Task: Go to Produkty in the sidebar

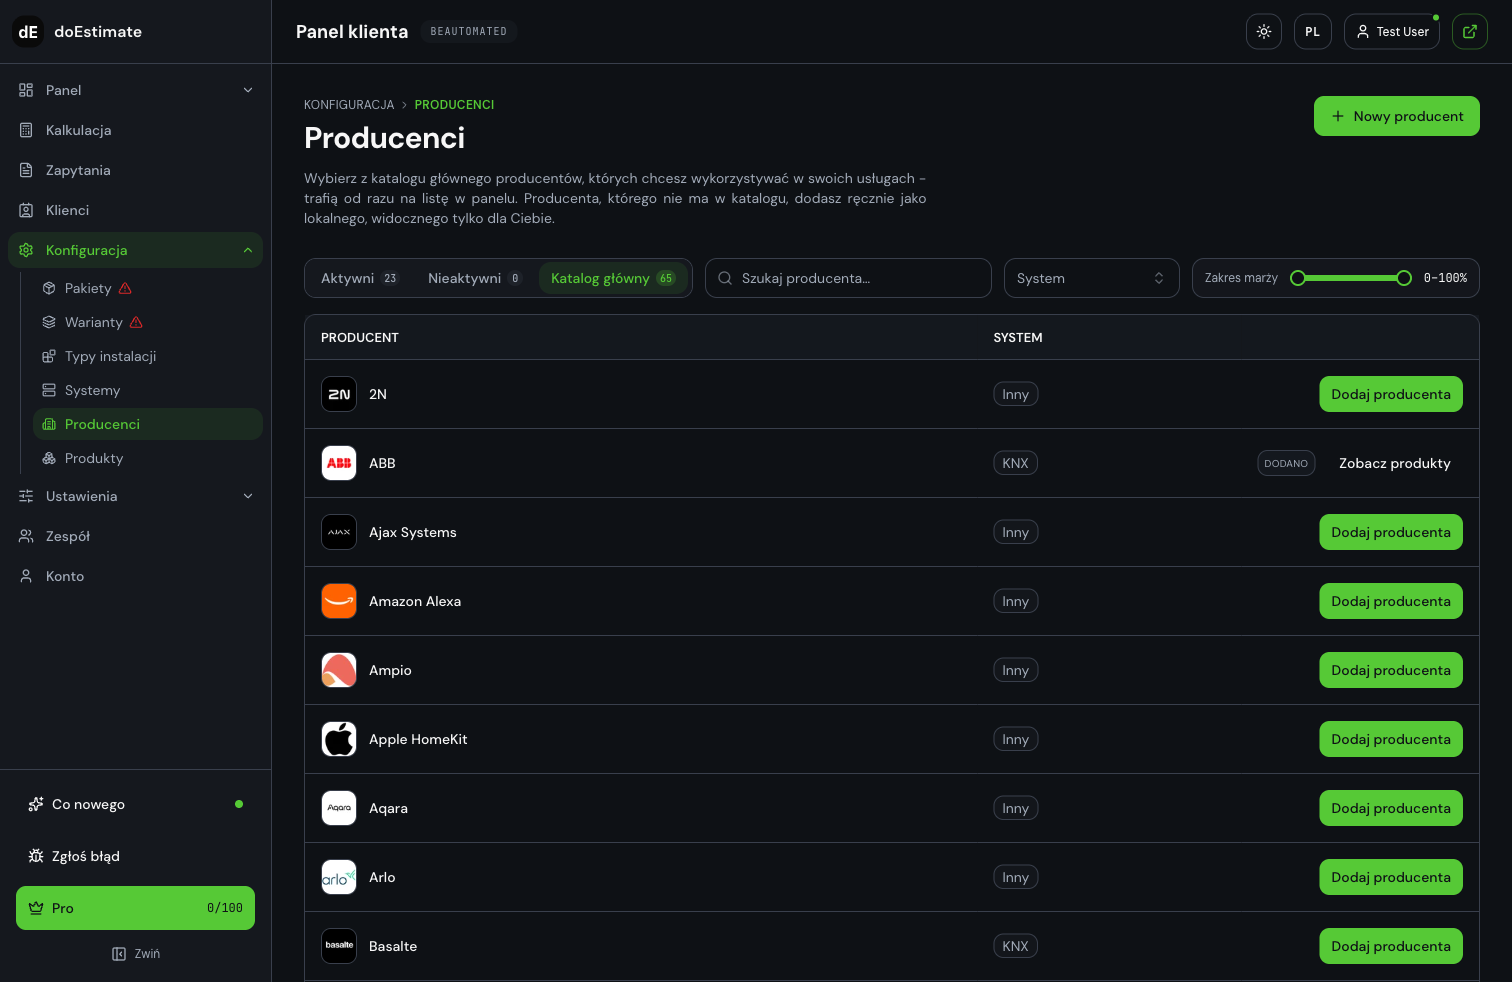Action: coord(148,458)
